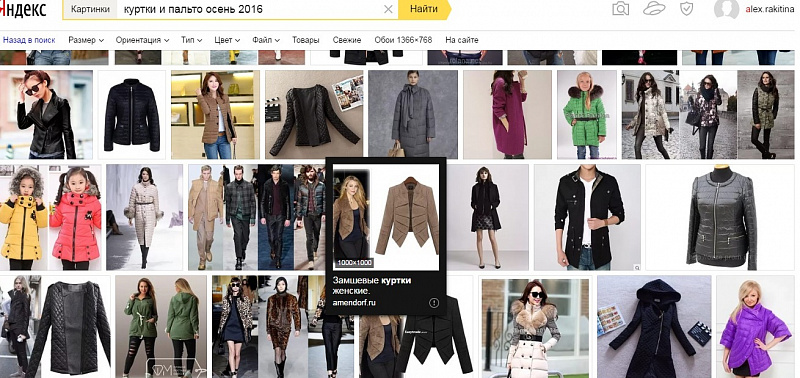Select the На сайте filter
This screenshot has width=800, height=378.
tap(462, 40)
